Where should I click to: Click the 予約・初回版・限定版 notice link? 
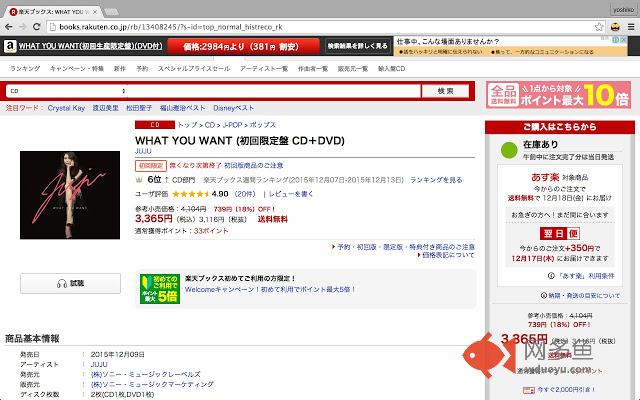tap(406, 247)
